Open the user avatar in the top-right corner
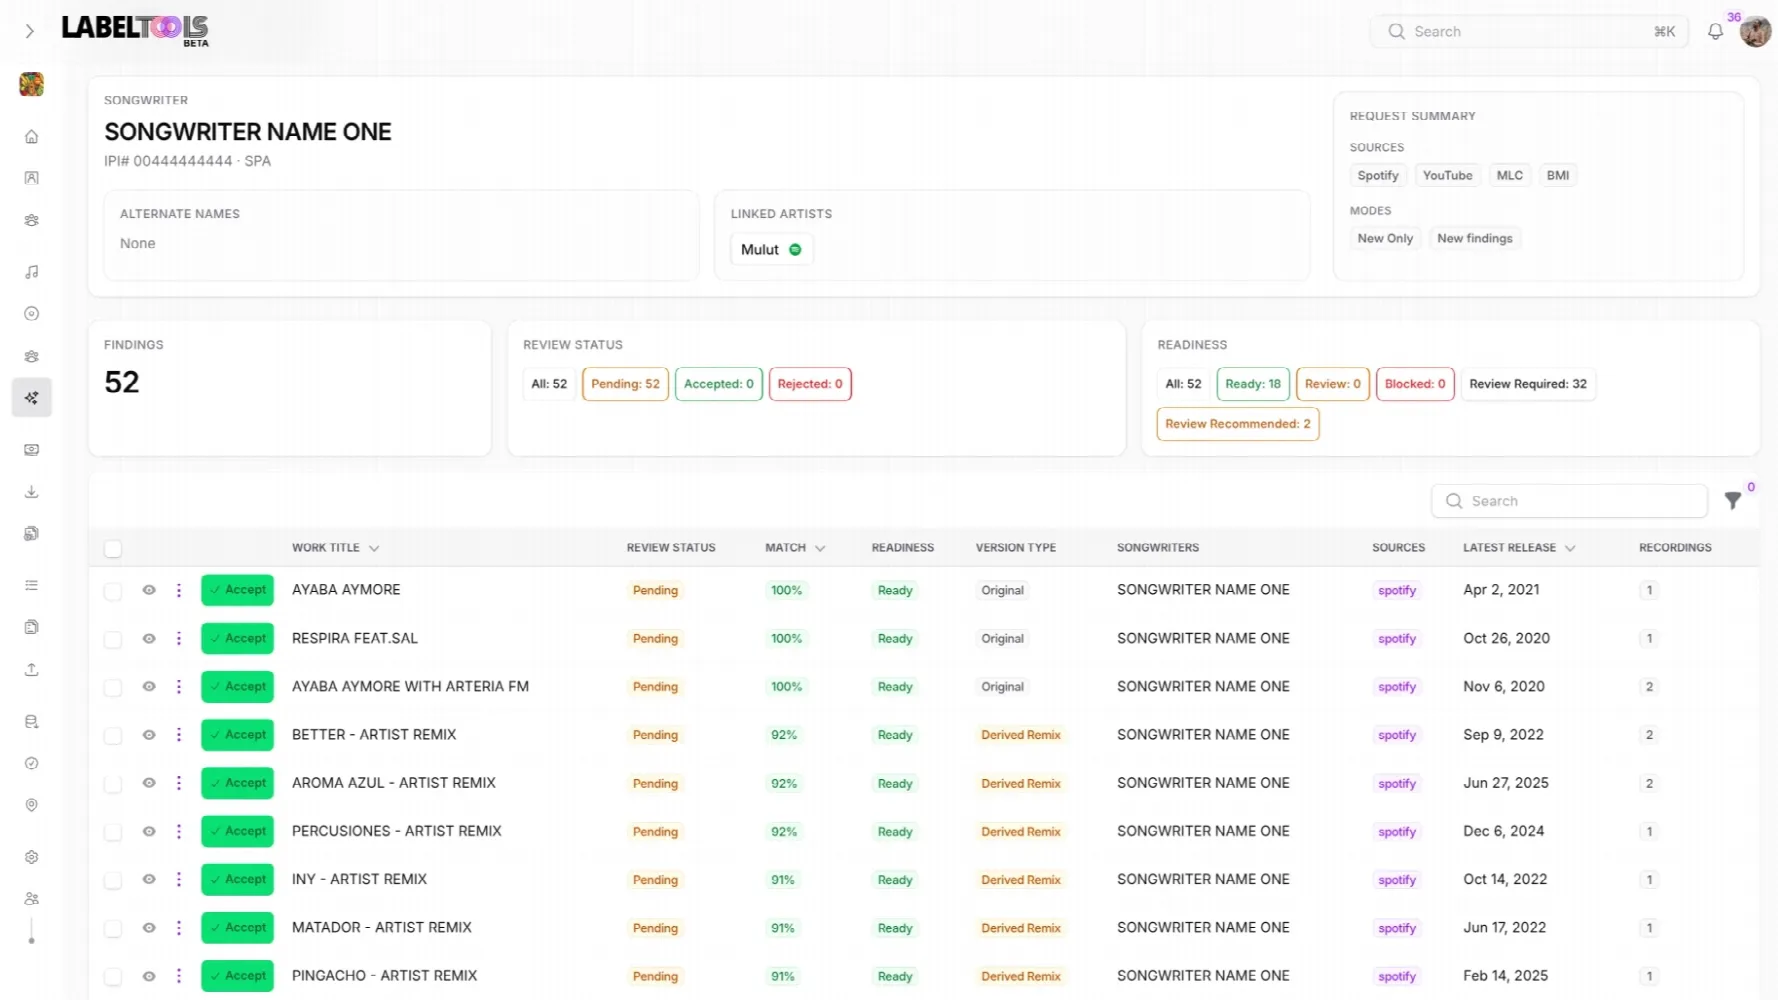The image size is (1778, 1000). pyautogui.click(x=1755, y=32)
